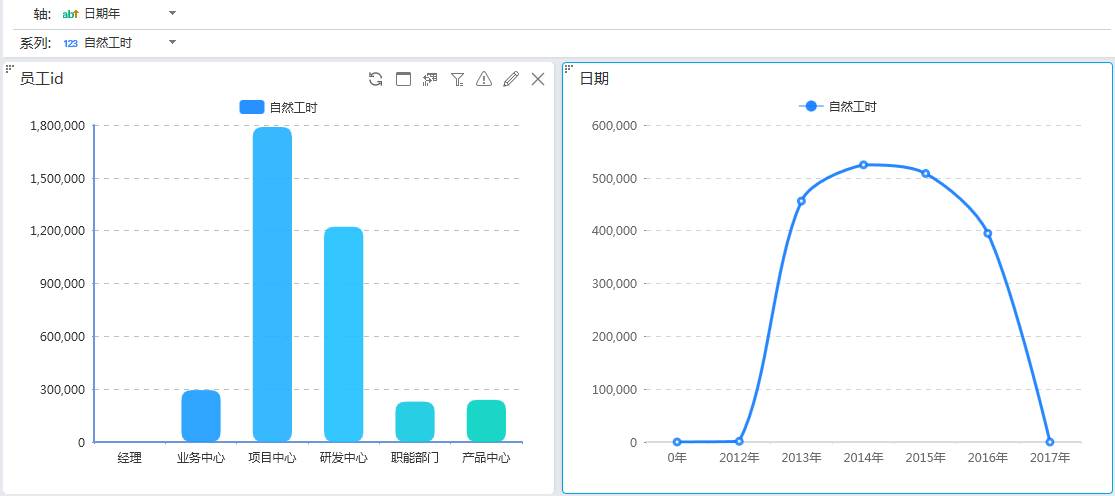Maximize the 员工id chart window
This screenshot has width=1115, height=496.
click(x=403, y=79)
